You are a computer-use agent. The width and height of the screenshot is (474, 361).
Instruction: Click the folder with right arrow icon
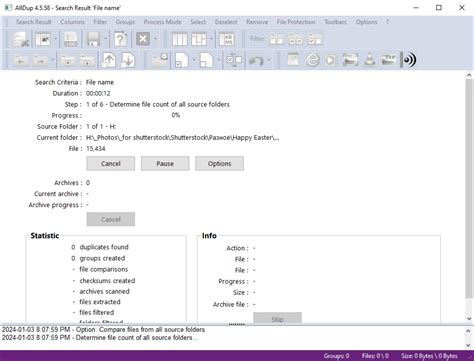[40, 61]
